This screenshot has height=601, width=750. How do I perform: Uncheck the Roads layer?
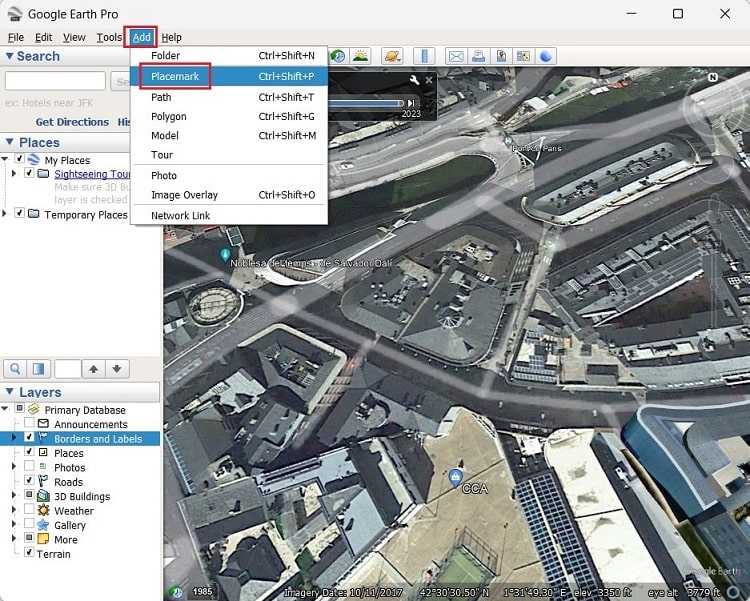pyautogui.click(x=29, y=481)
